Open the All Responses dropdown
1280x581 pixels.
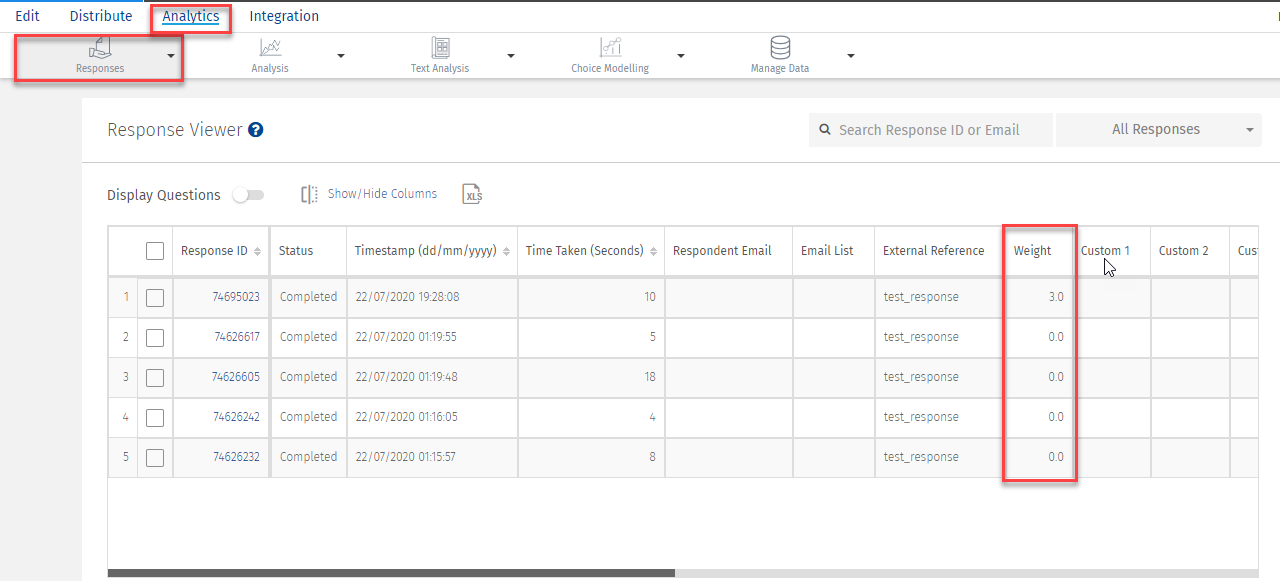[1158, 130]
